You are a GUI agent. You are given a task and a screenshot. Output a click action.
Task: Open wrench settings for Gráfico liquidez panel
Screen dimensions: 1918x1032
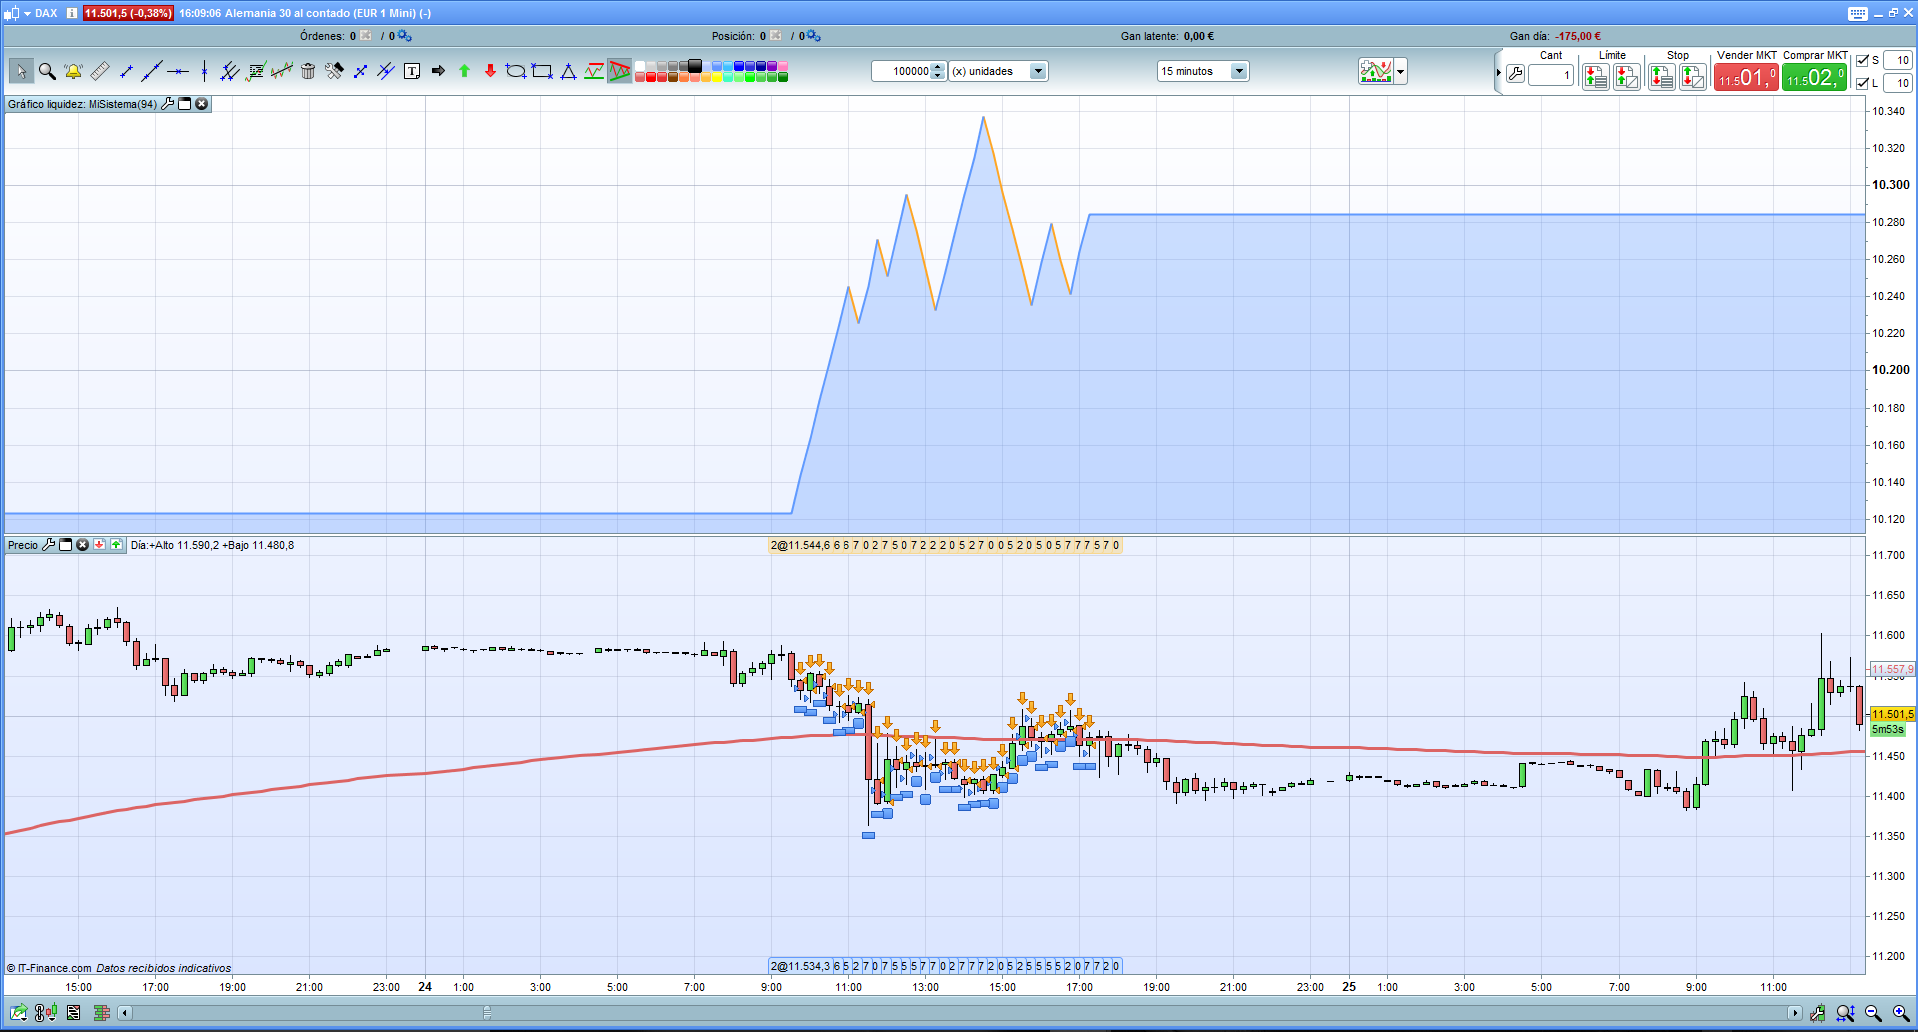click(168, 104)
